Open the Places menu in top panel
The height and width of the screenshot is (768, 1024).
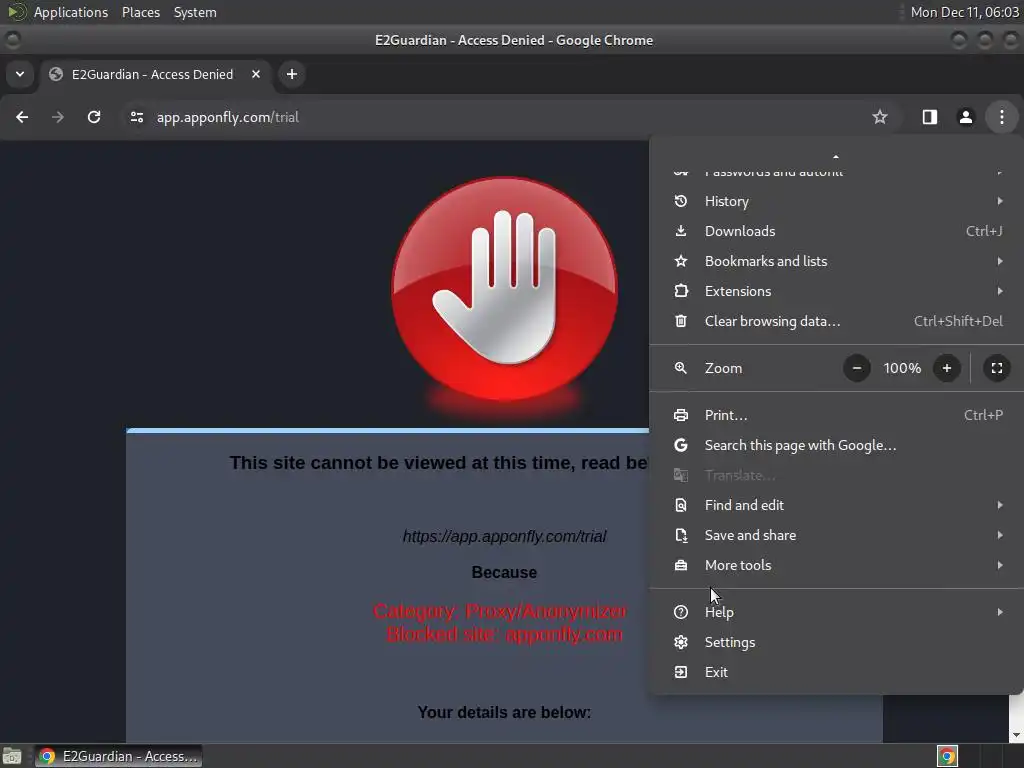(141, 12)
